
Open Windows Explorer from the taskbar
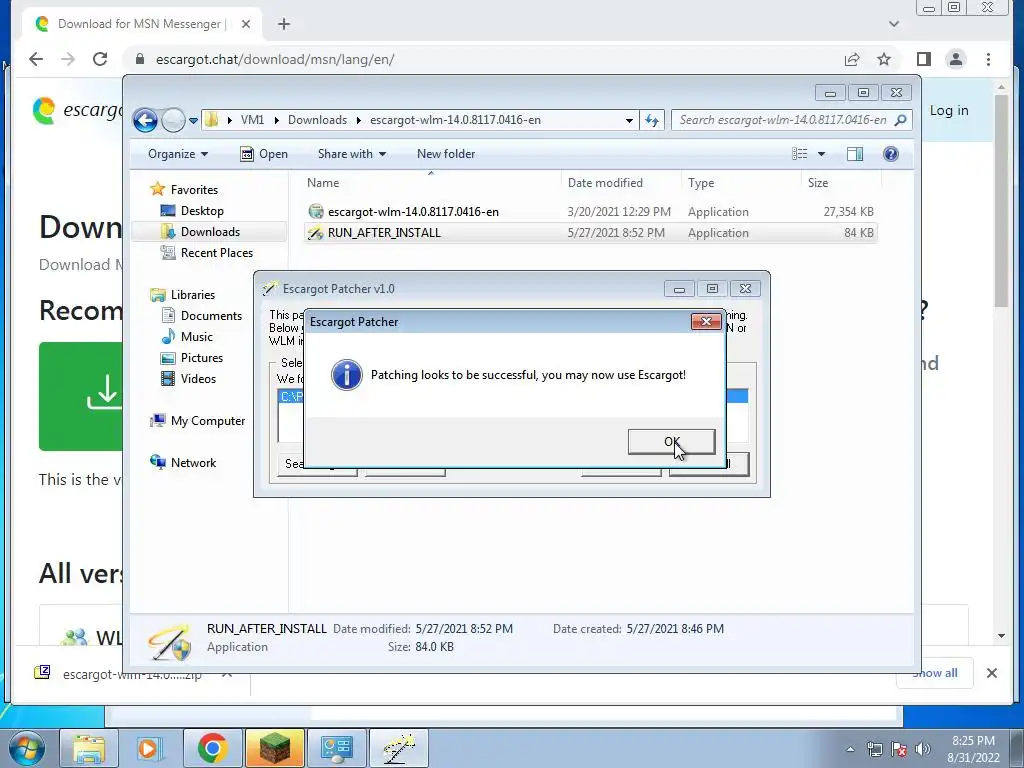point(89,748)
